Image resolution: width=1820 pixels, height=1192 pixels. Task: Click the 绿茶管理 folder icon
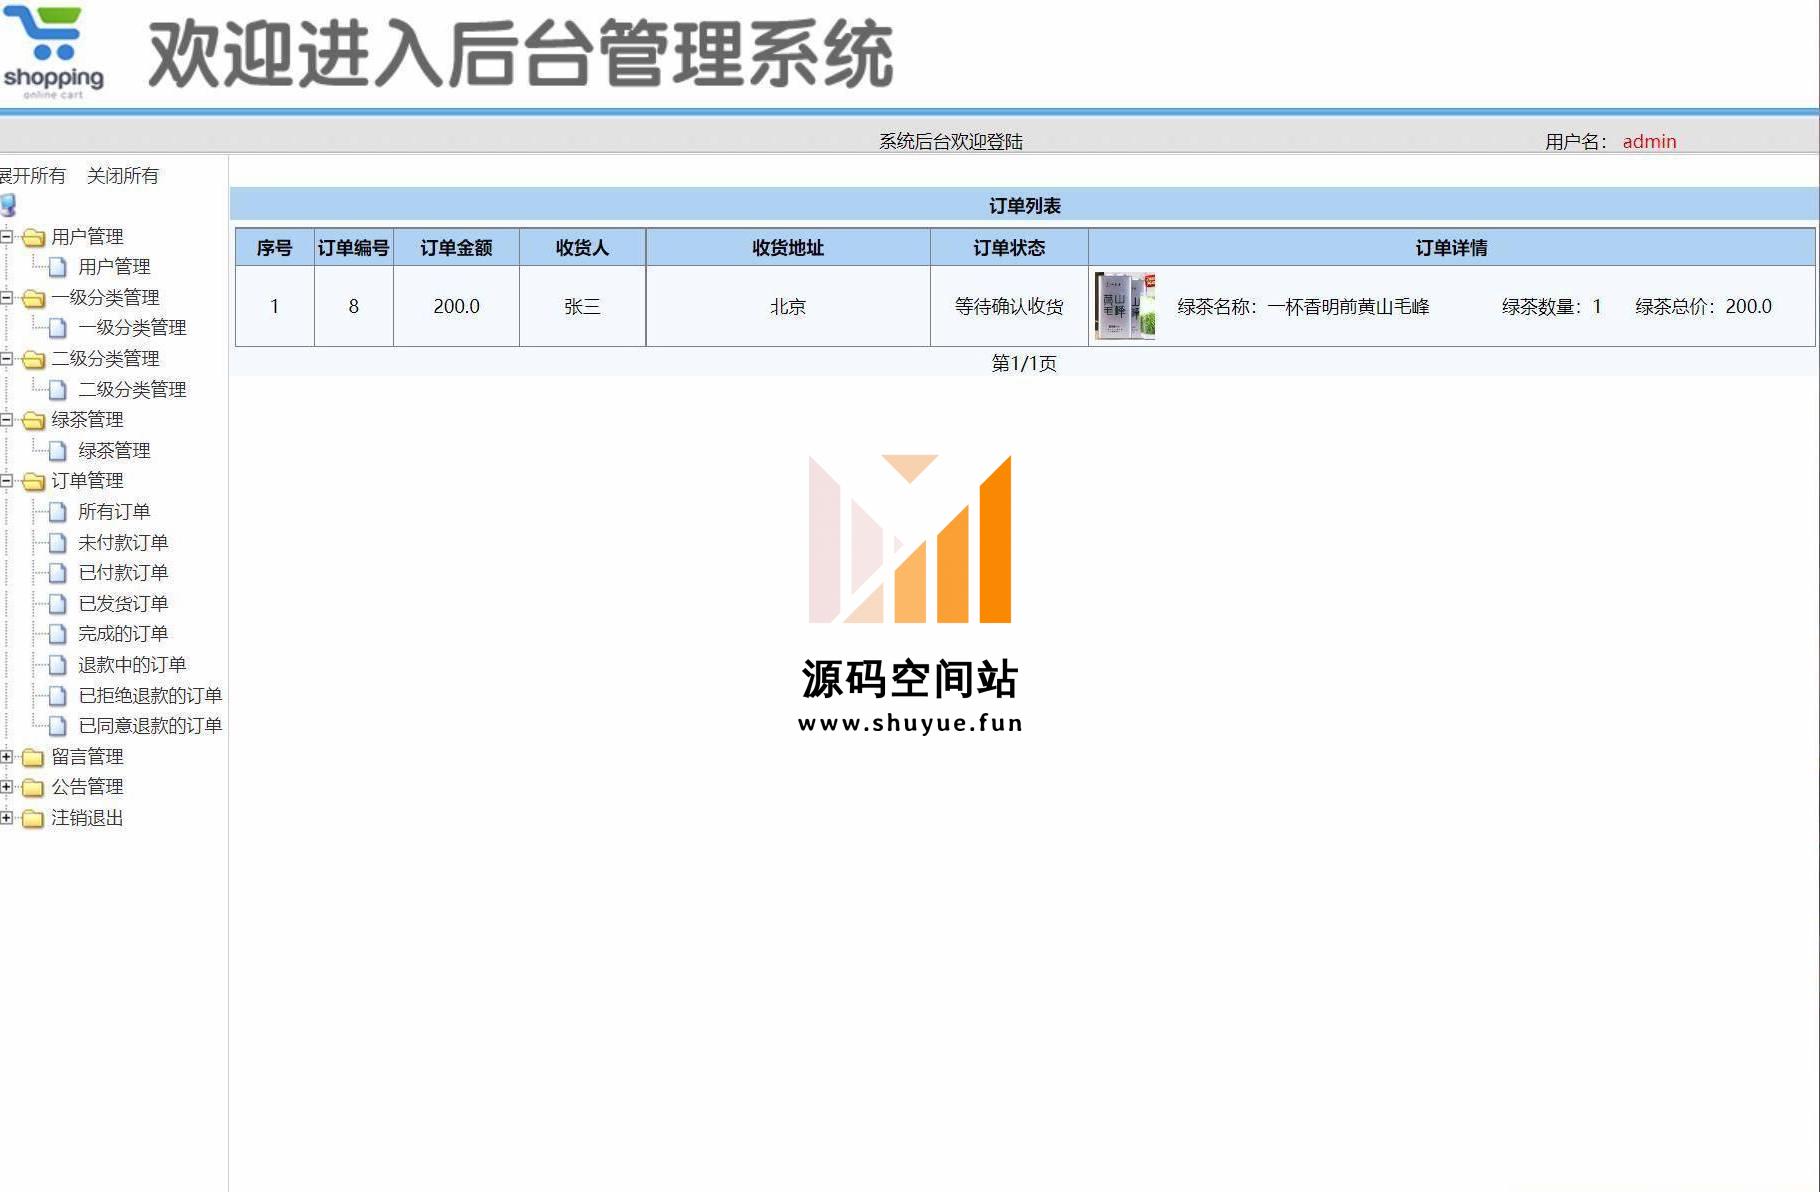point(34,421)
